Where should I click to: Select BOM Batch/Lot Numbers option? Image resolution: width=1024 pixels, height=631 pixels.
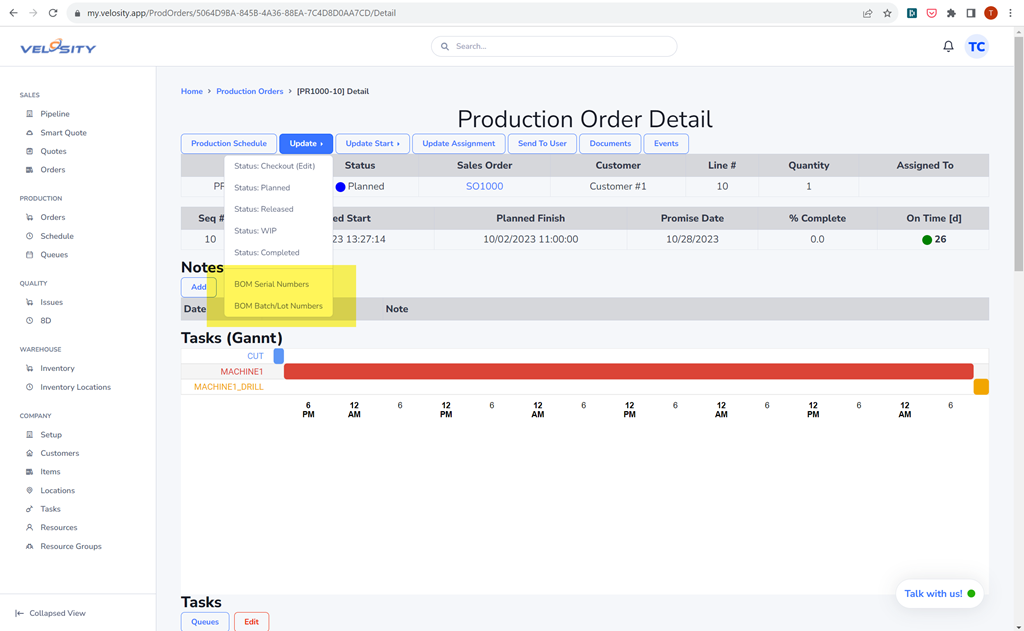(x=278, y=306)
